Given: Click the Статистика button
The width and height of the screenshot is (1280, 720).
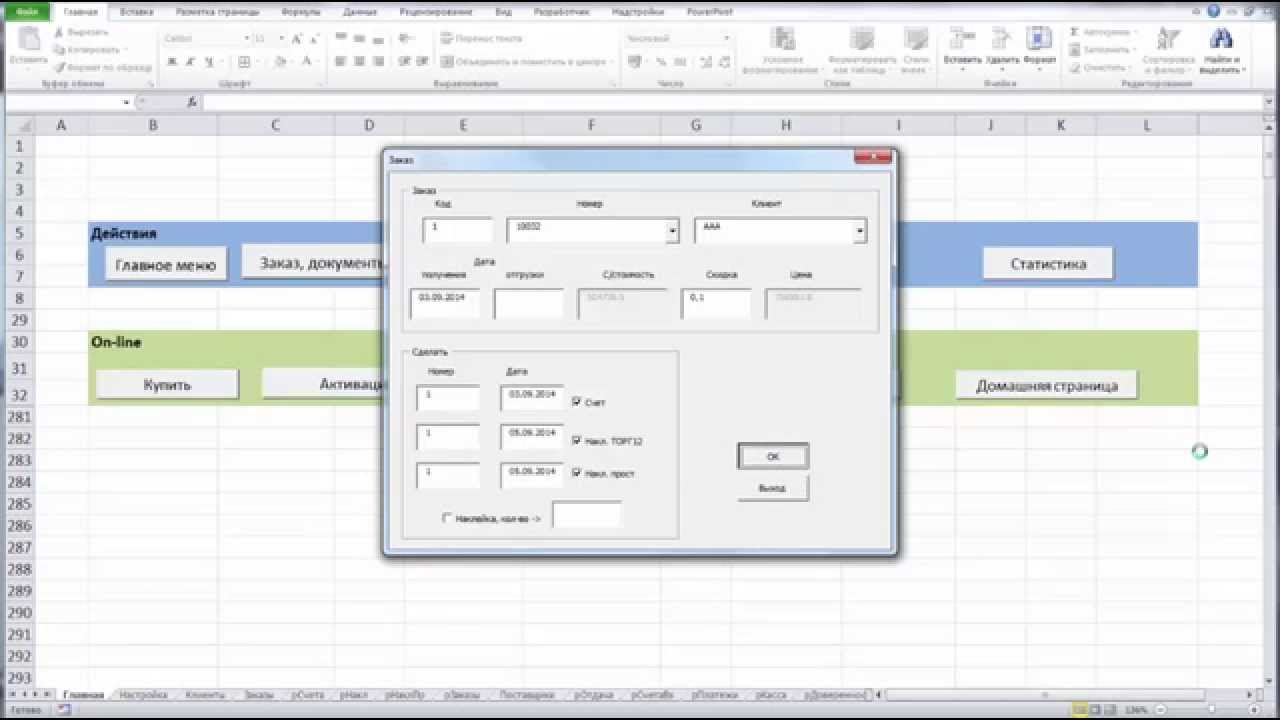Looking at the screenshot, I should tap(1048, 264).
